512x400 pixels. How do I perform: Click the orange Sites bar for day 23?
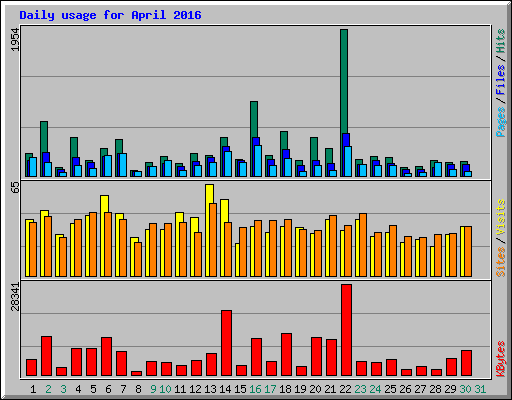pos(363,245)
